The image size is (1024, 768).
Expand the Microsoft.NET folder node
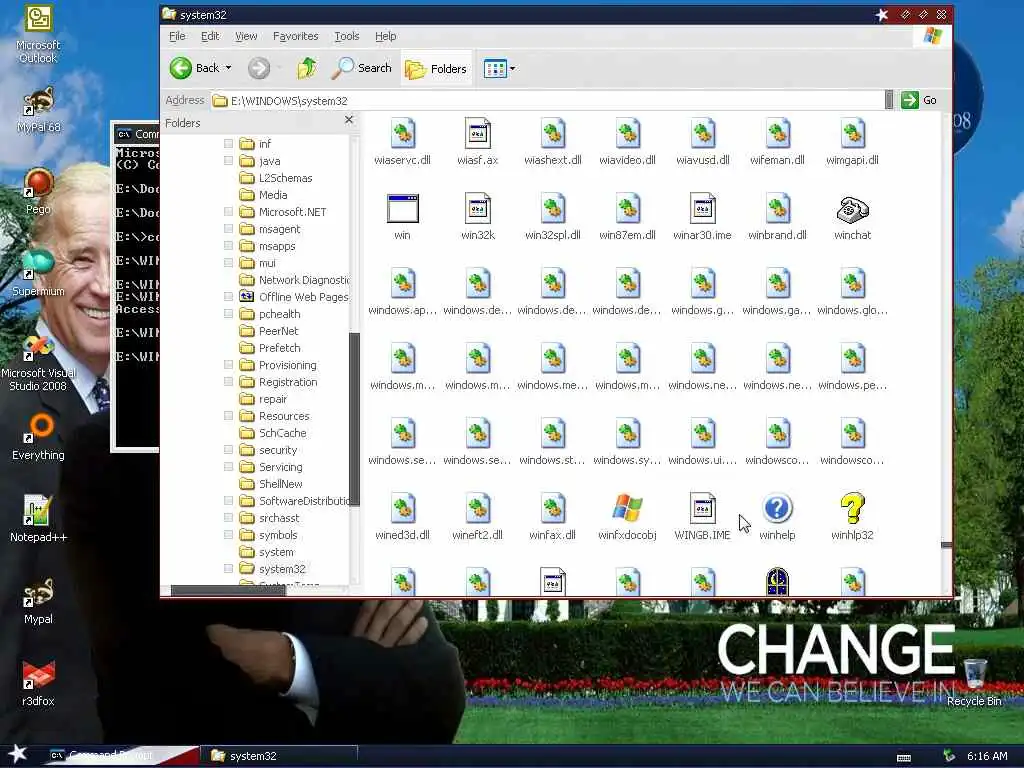[229, 212]
